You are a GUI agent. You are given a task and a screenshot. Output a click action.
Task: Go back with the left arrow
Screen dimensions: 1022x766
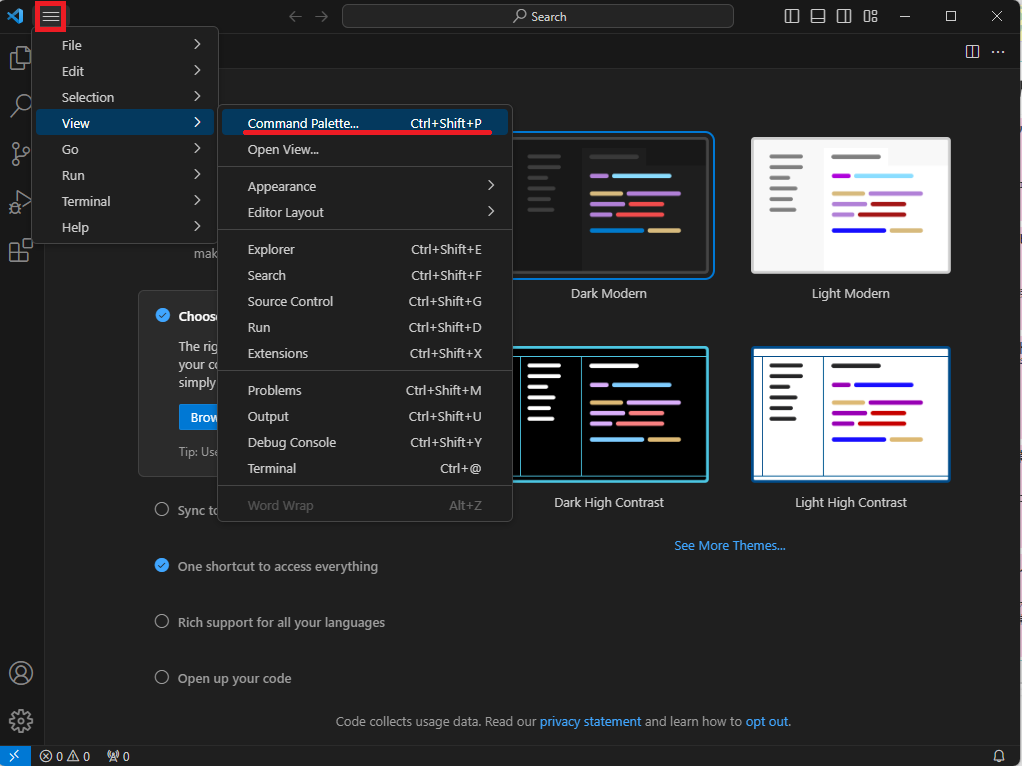point(295,16)
